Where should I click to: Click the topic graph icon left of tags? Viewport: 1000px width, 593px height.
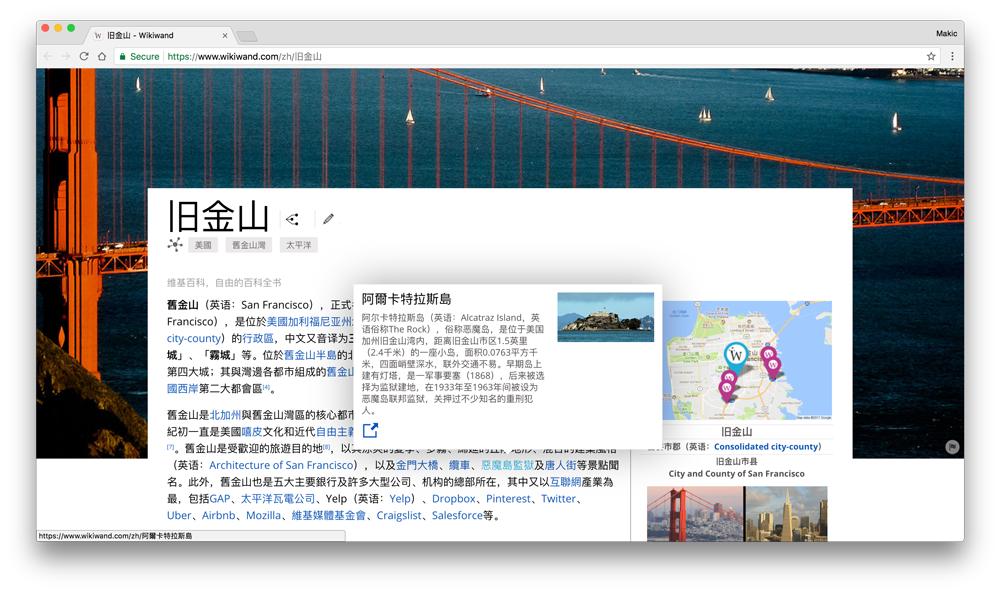(175, 244)
